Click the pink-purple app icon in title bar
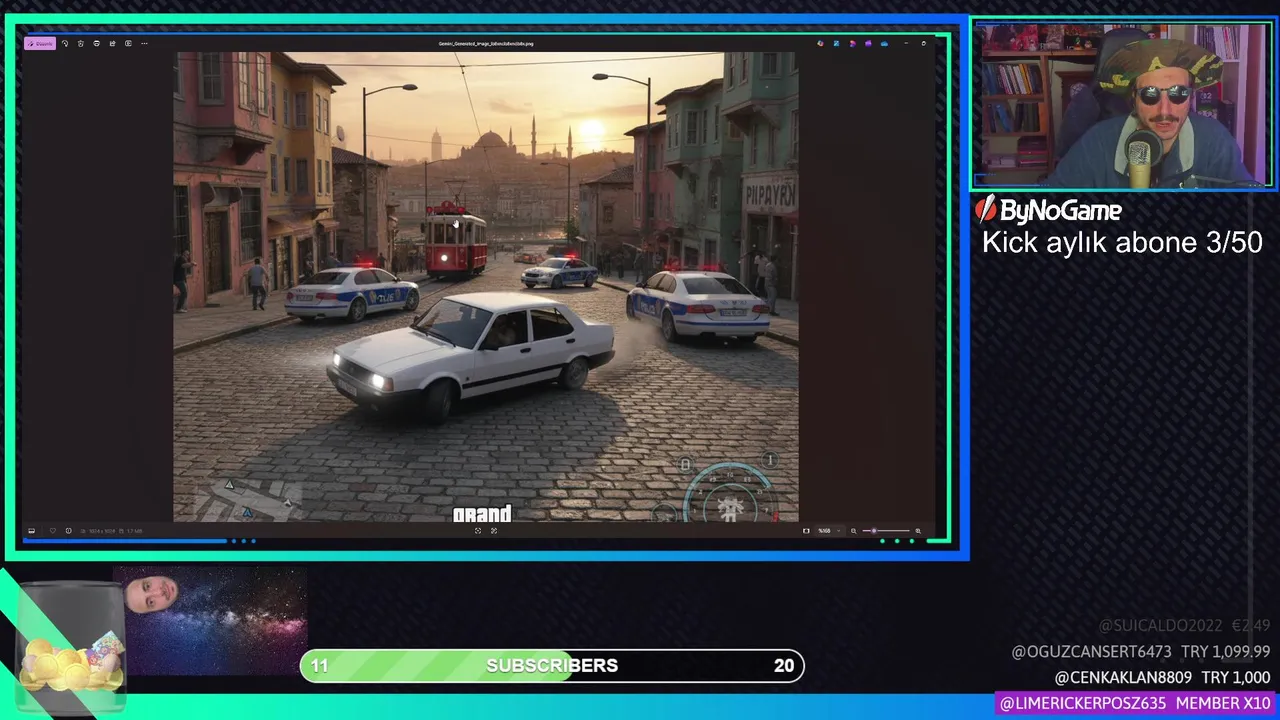 pos(852,43)
